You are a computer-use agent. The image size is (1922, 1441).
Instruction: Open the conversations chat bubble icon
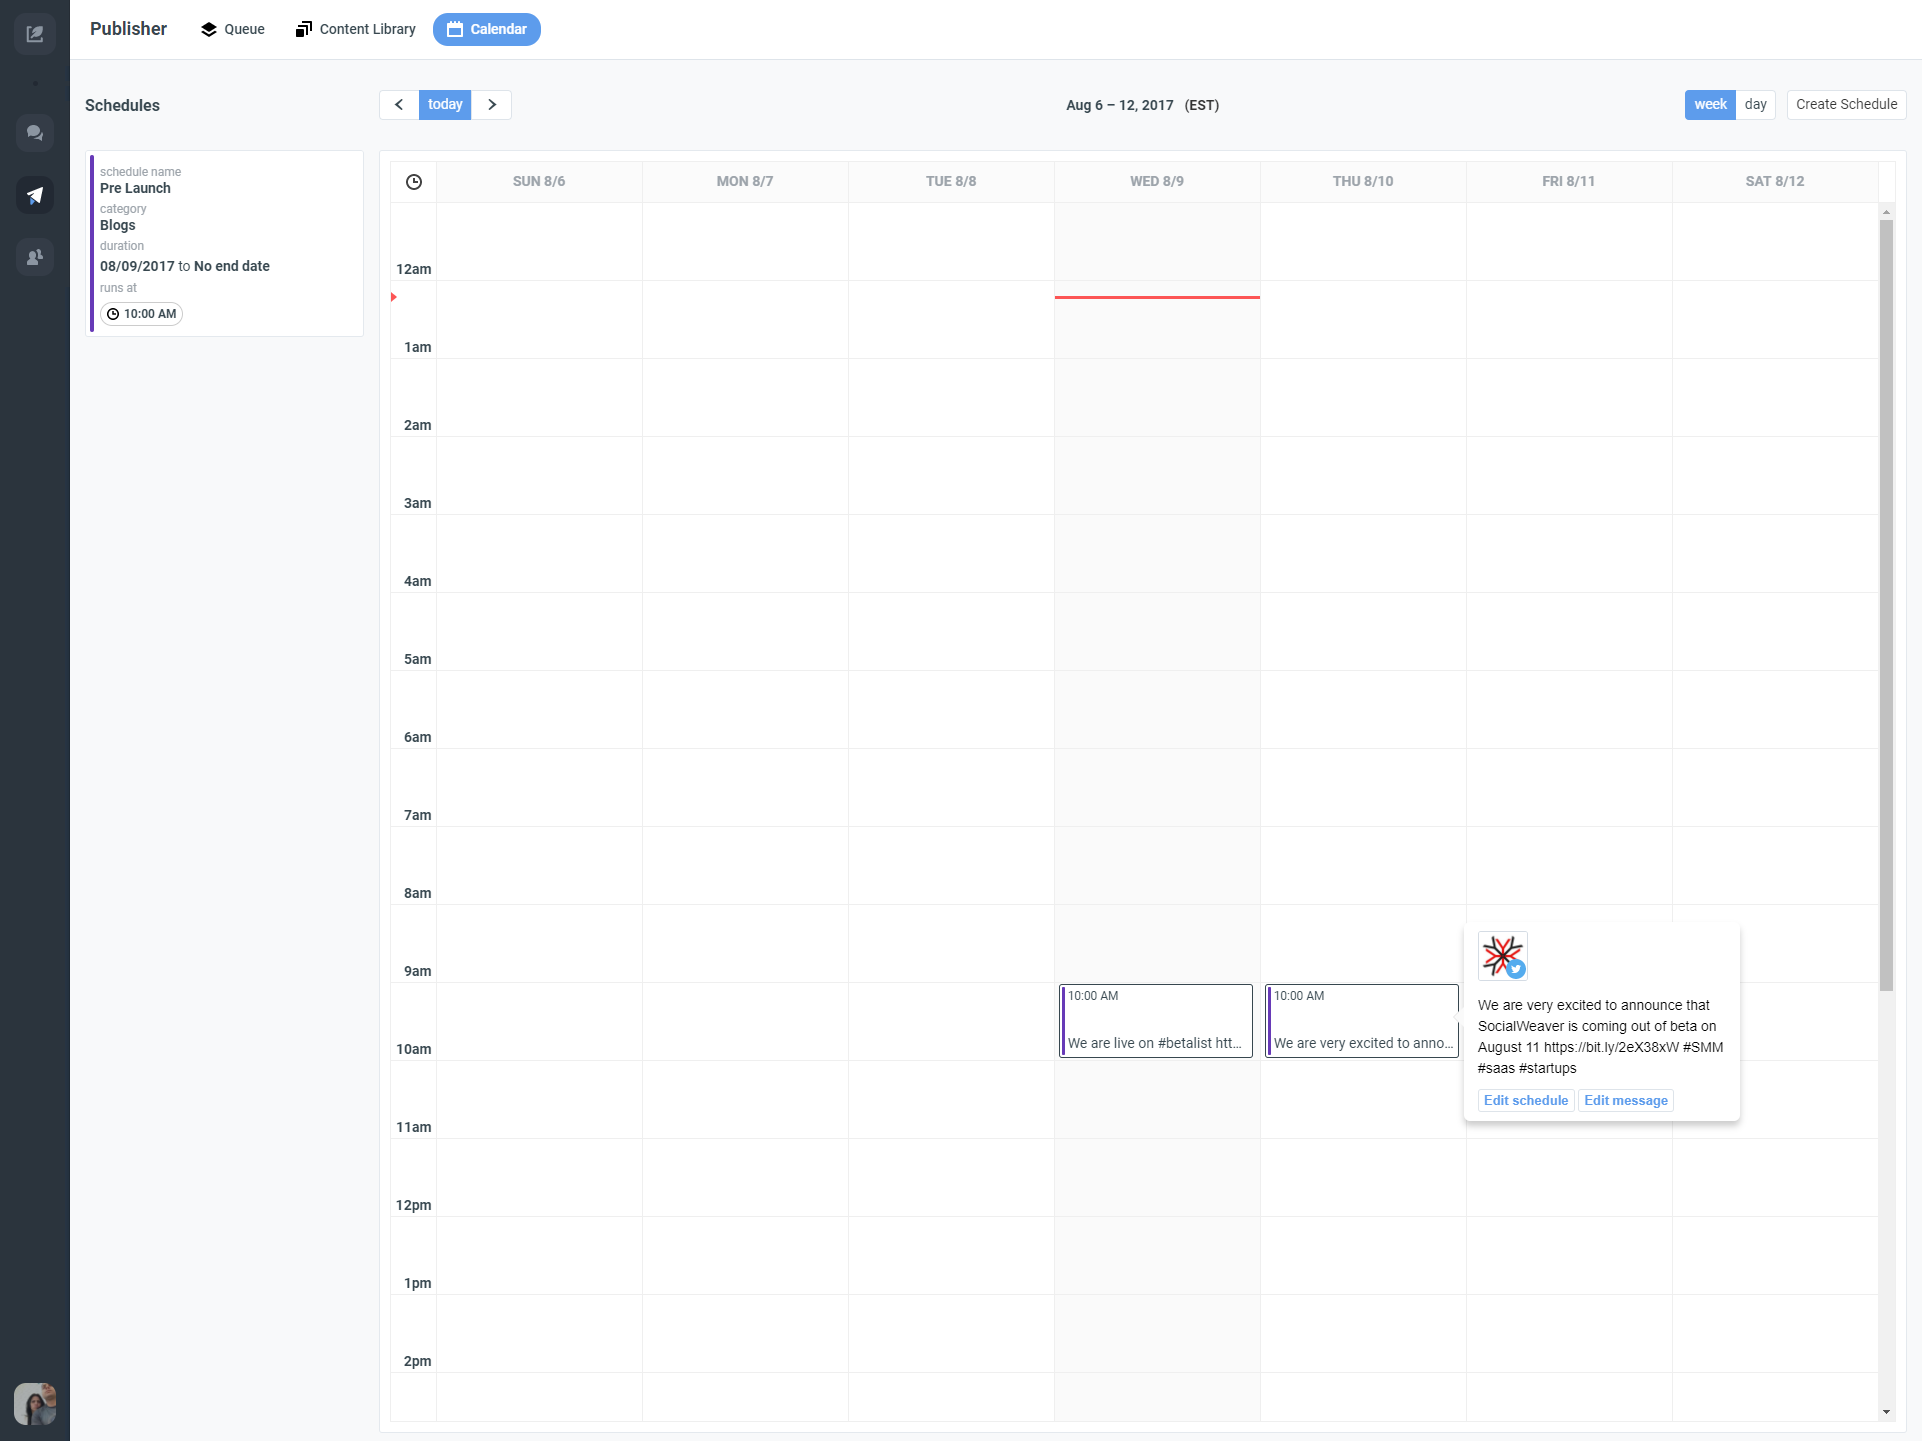point(35,132)
